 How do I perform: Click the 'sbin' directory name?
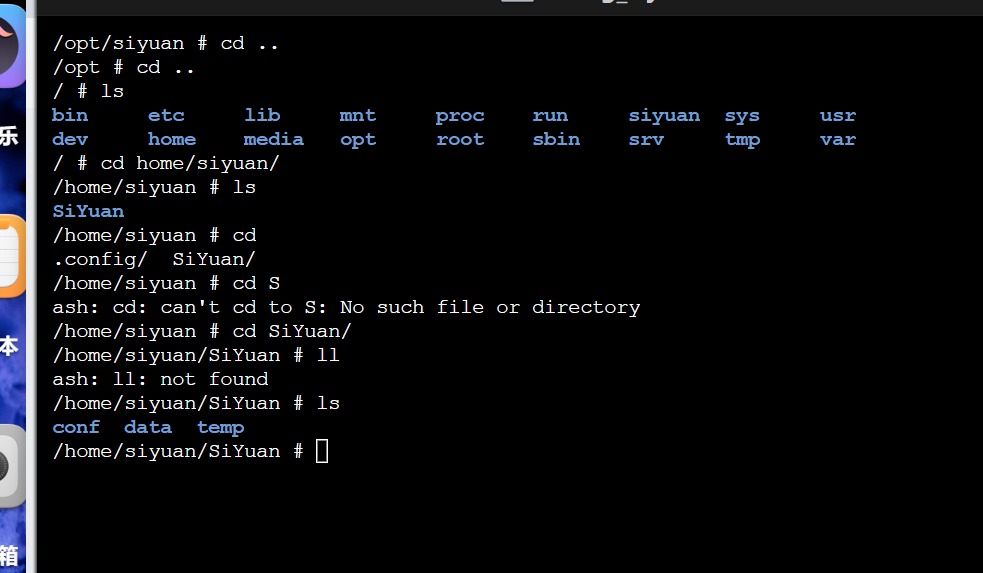coord(556,139)
